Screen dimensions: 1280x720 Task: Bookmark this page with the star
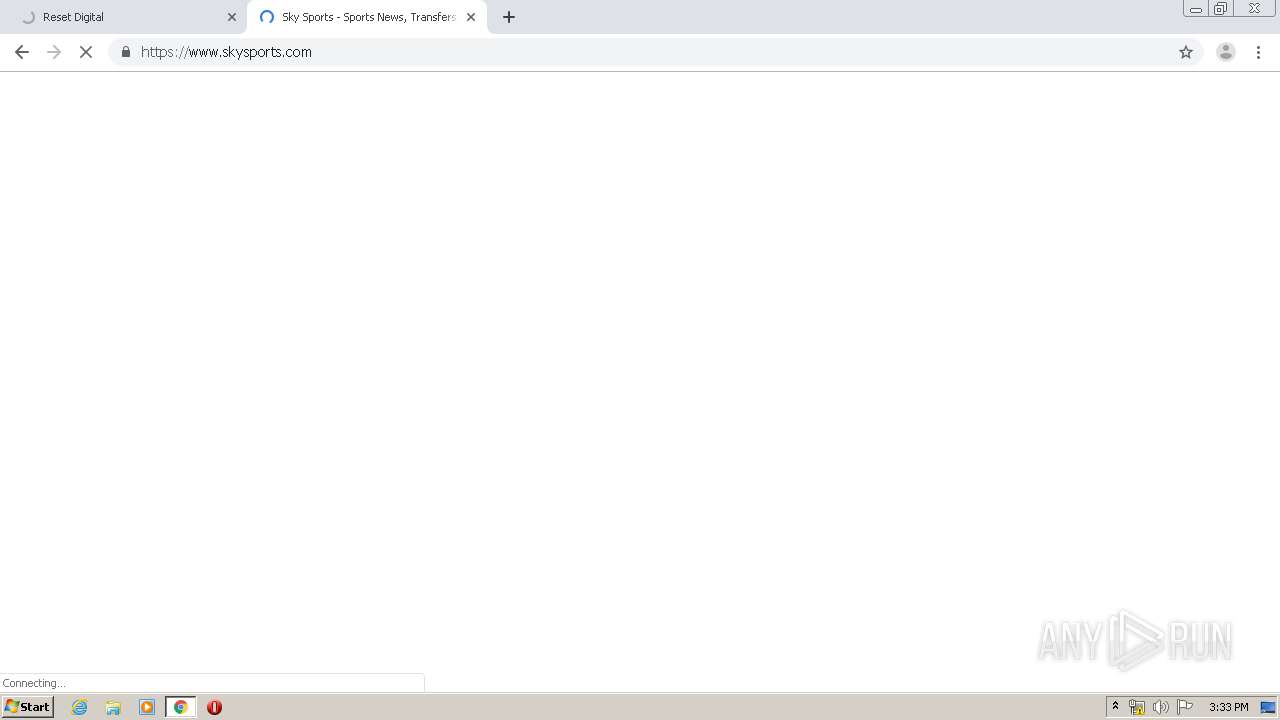(1186, 52)
